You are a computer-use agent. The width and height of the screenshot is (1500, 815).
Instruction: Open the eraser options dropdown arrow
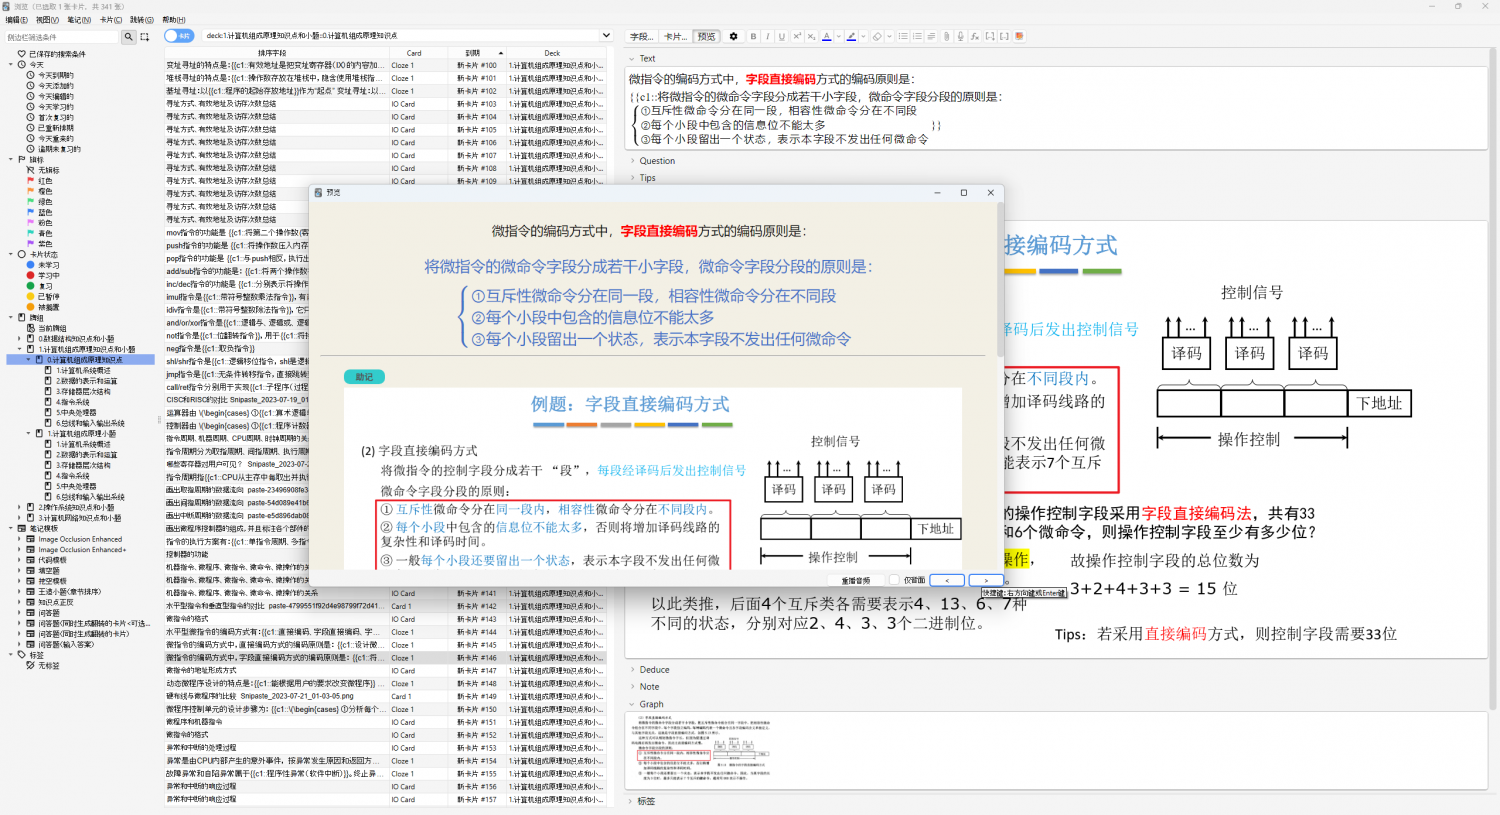pyautogui.click(x=888, y=36)
